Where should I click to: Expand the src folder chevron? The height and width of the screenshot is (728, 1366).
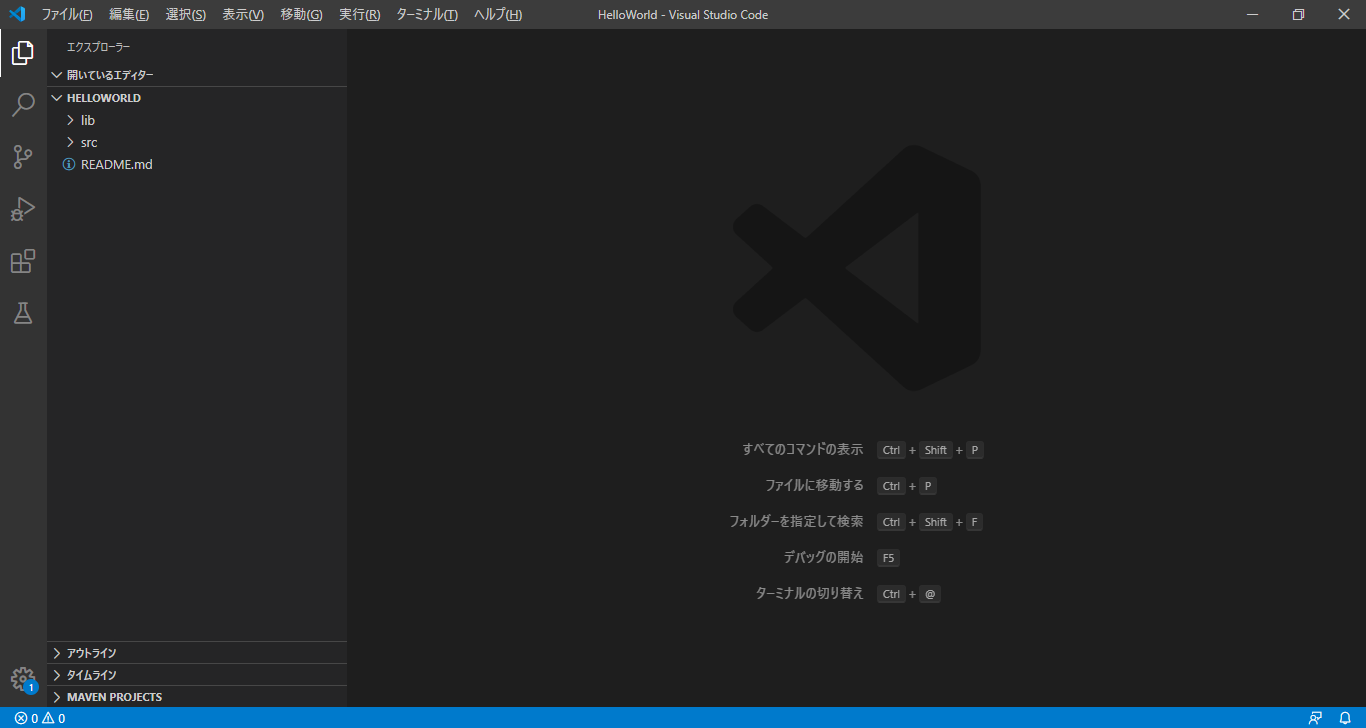[70, 142]
